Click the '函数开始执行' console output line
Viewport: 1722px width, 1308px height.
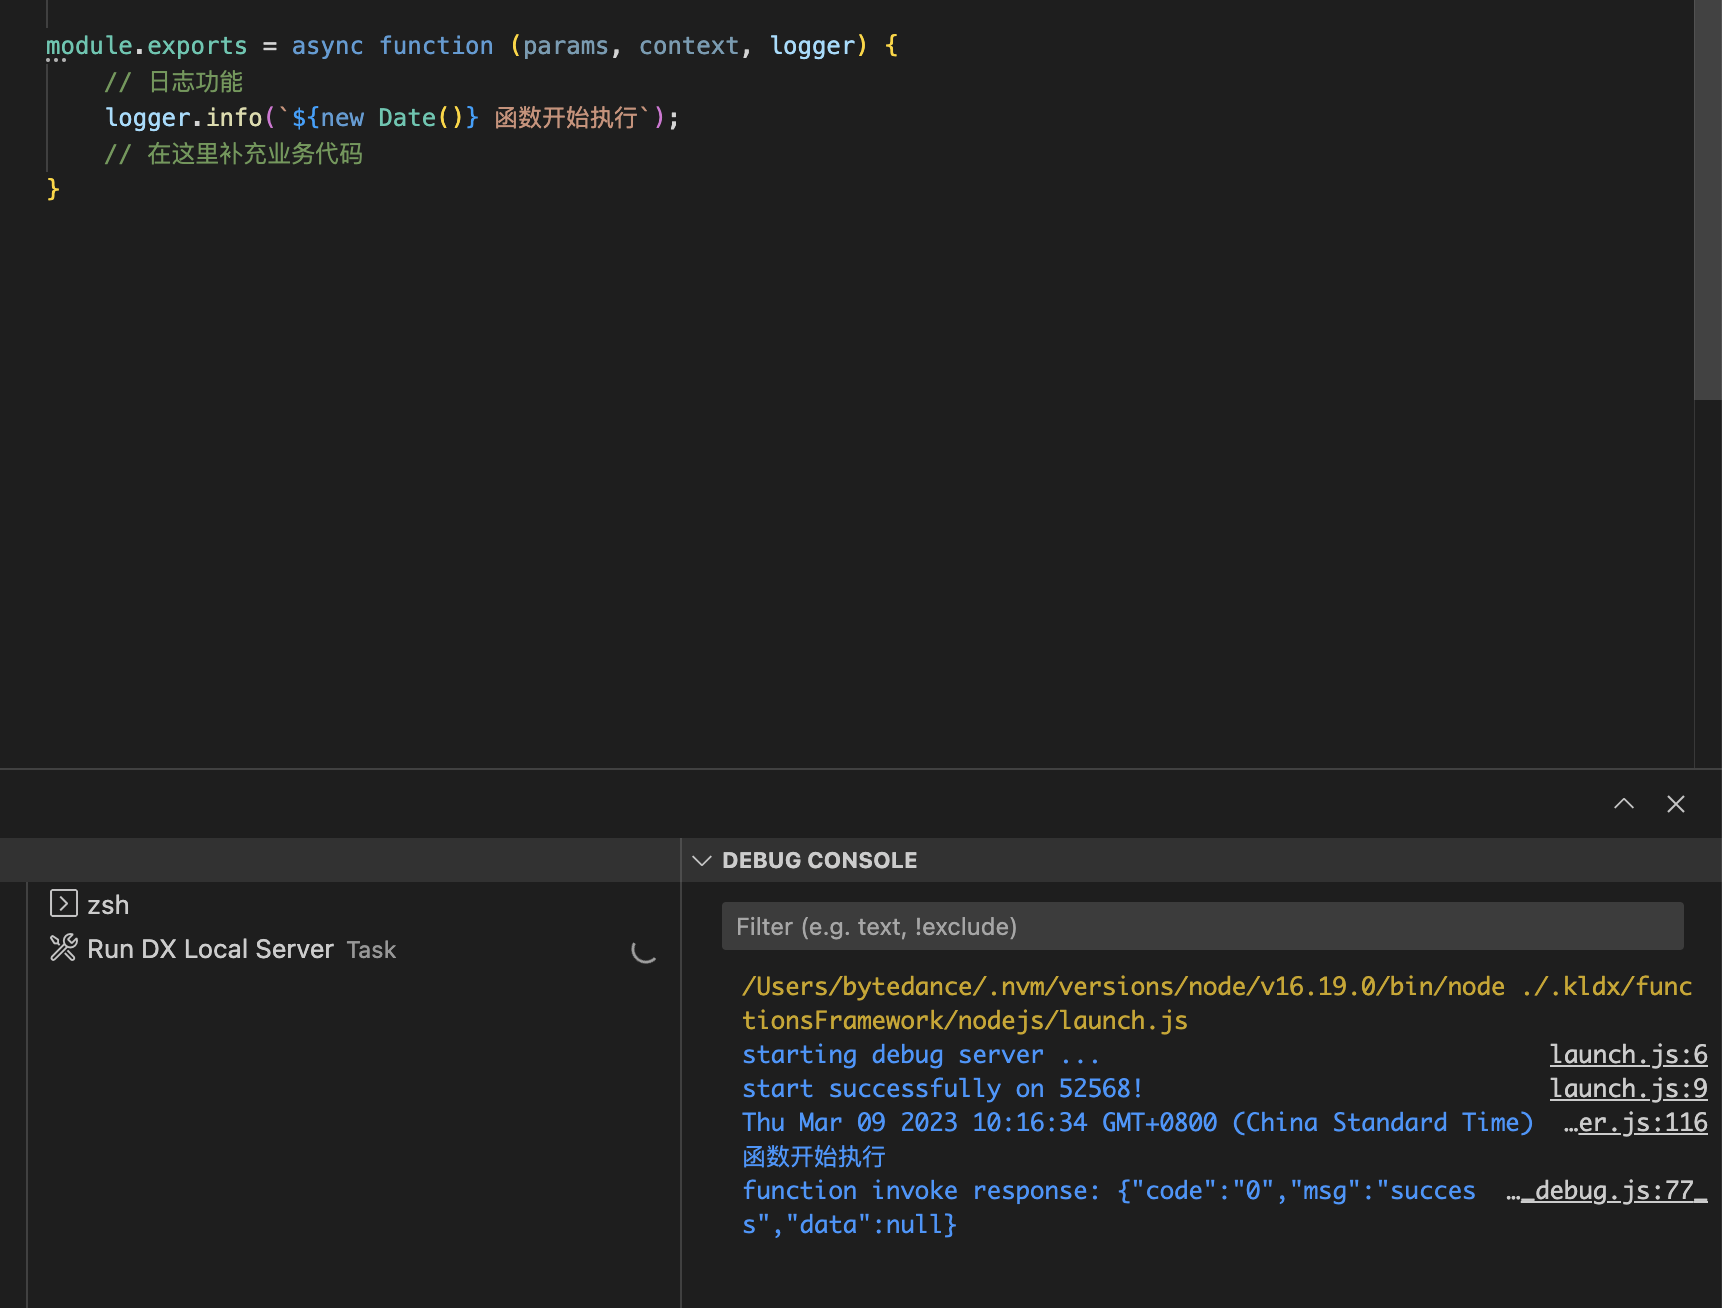[x=814, y=1156]
